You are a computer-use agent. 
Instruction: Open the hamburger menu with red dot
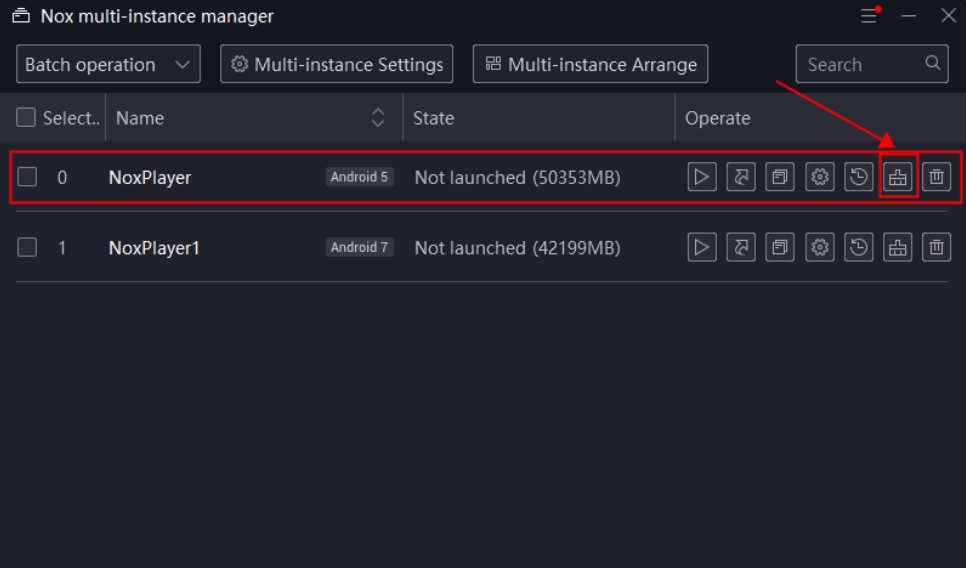tap(870, 15)
